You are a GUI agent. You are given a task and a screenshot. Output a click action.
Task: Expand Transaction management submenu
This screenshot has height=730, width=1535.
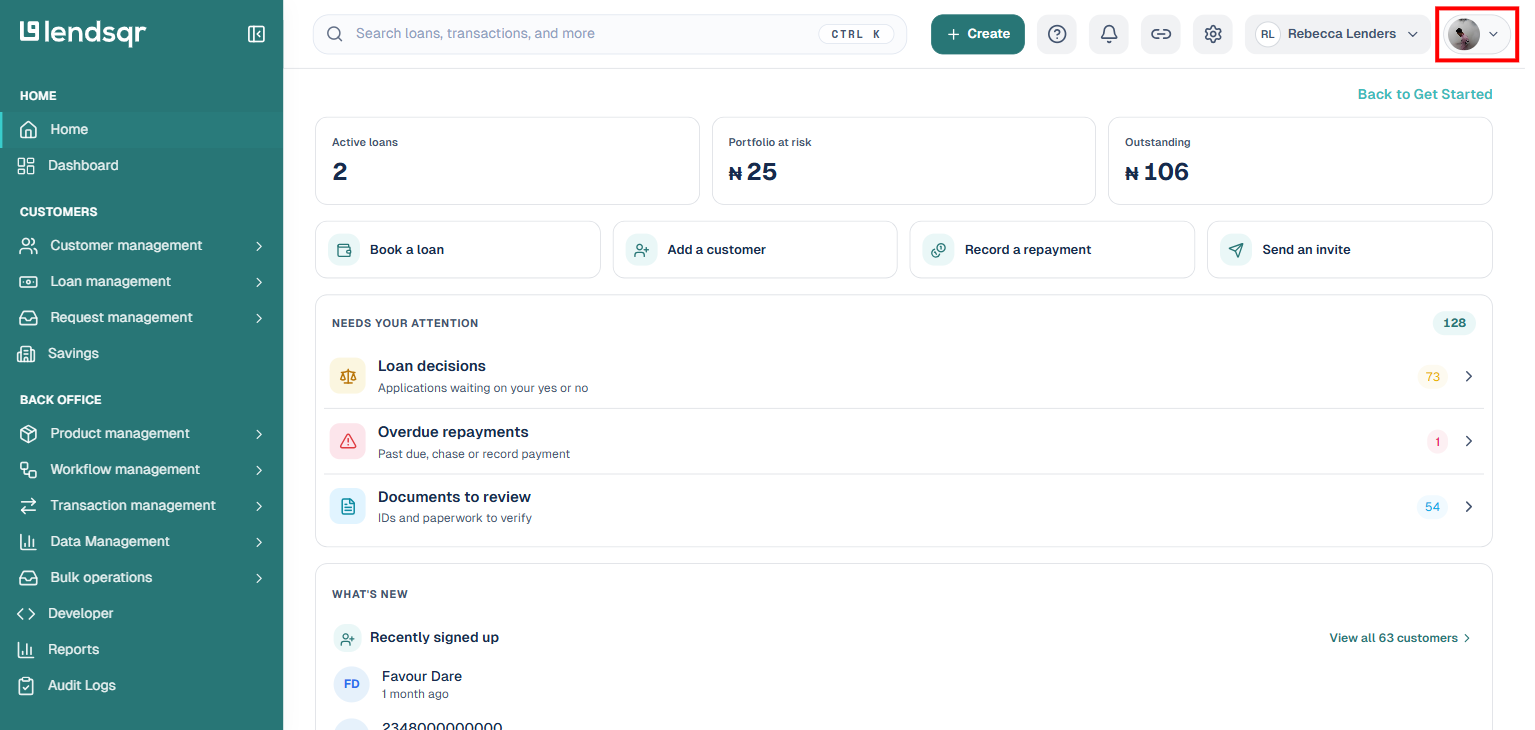click(141, 506)
